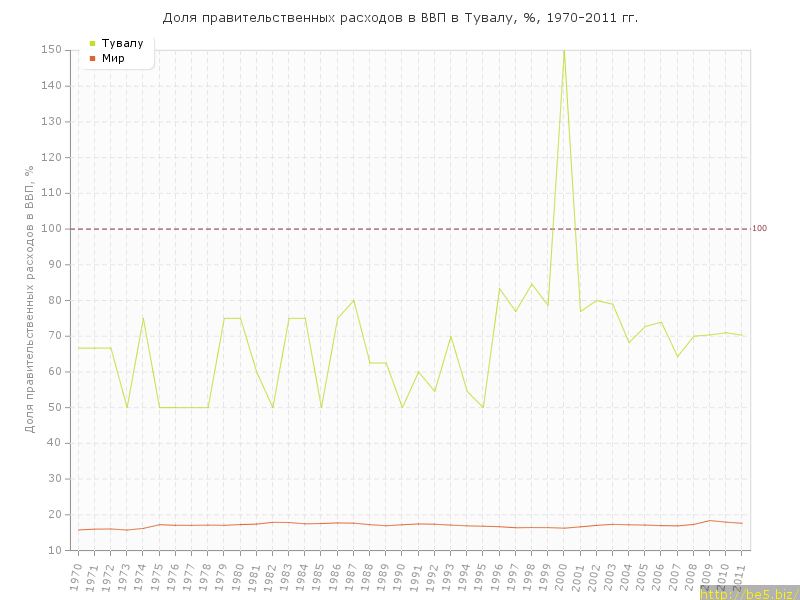Toggle the Тувалу series legend label
The width and height of the screenshot is (800, 600).
click(x=122, y=44)
